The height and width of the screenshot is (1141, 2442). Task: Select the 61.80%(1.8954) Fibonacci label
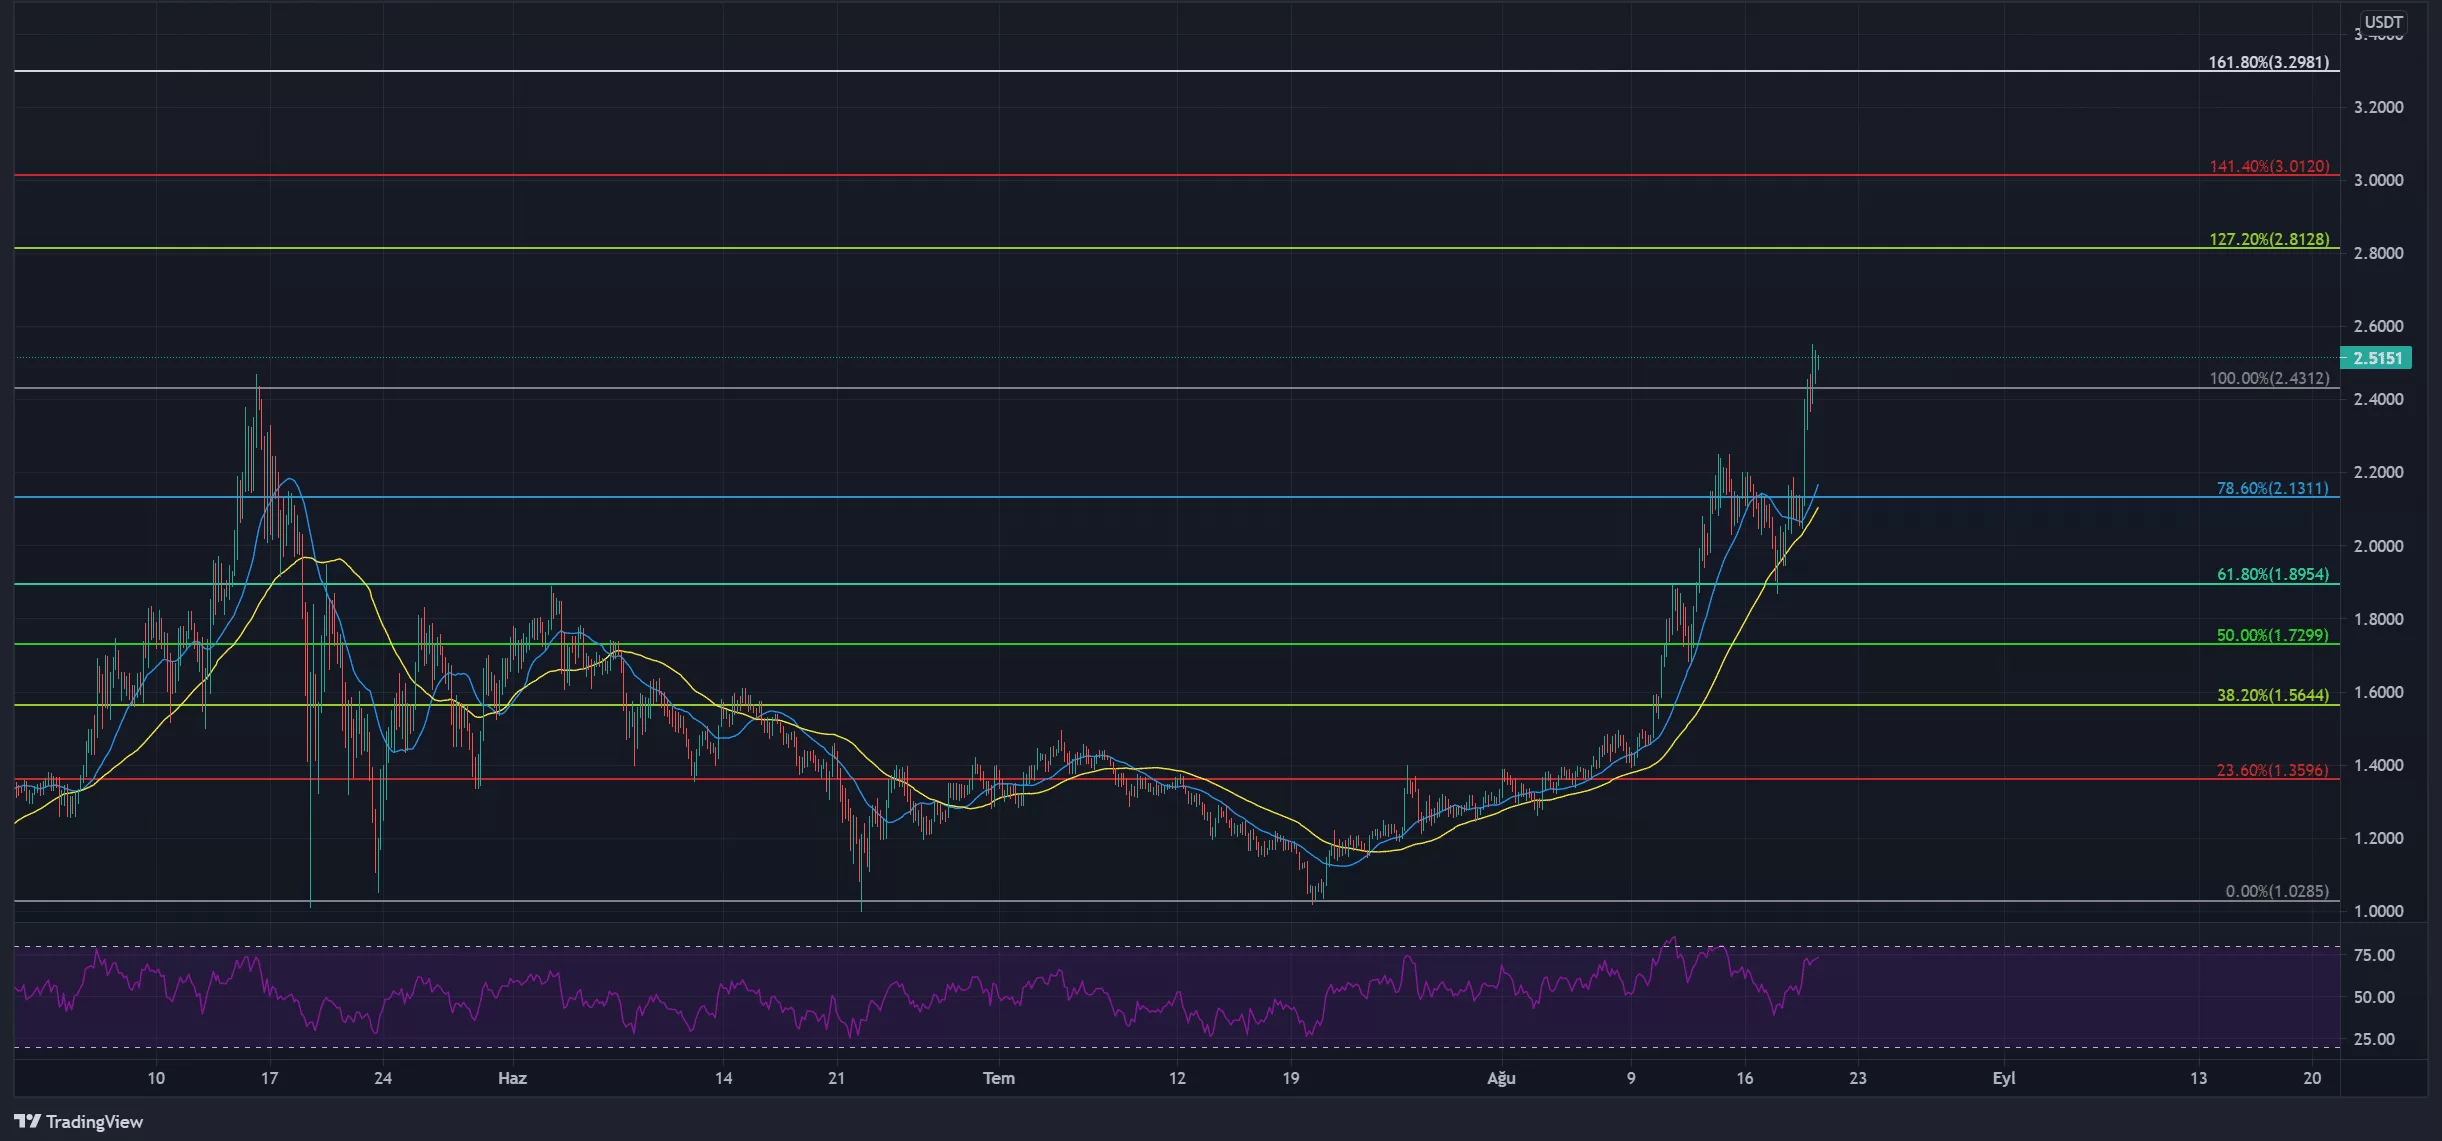(2272, 574)
